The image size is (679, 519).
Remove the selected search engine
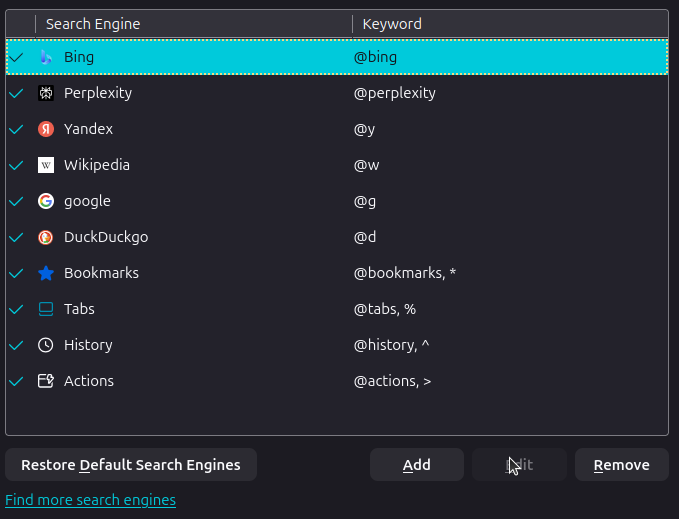(x=621, y=465)
